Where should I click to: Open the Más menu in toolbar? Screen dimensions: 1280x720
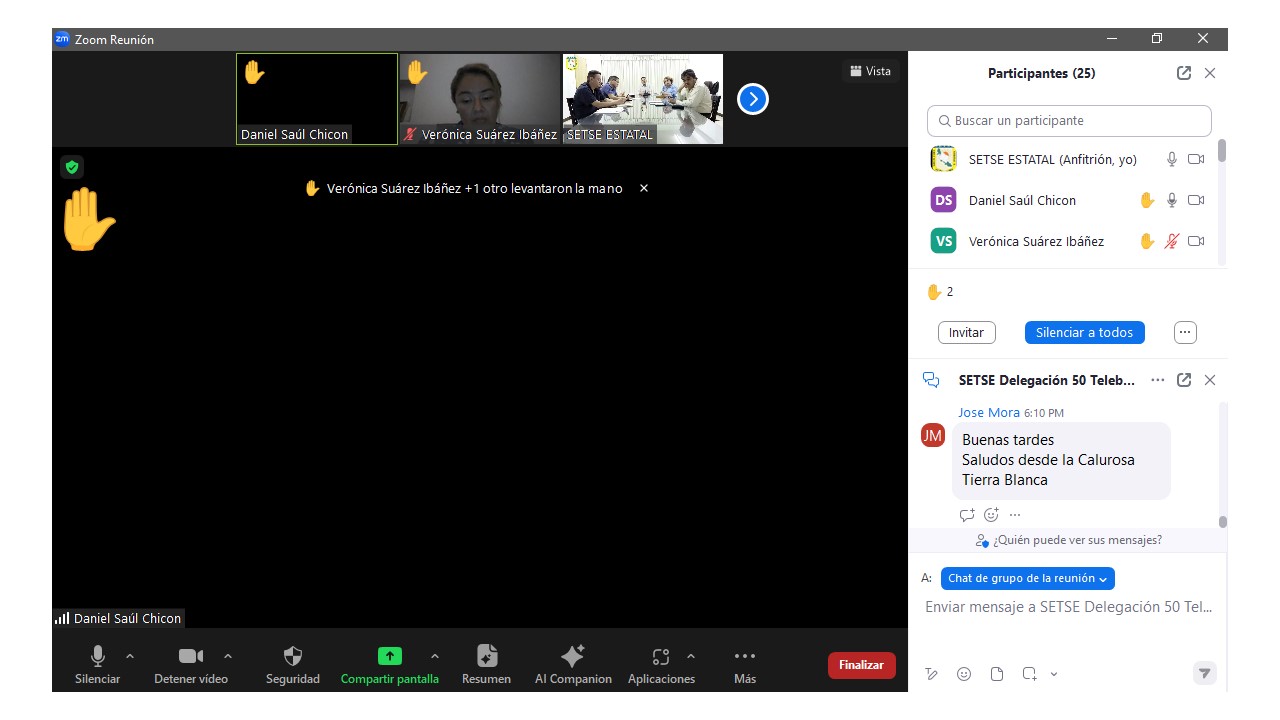tap(744, 657)
